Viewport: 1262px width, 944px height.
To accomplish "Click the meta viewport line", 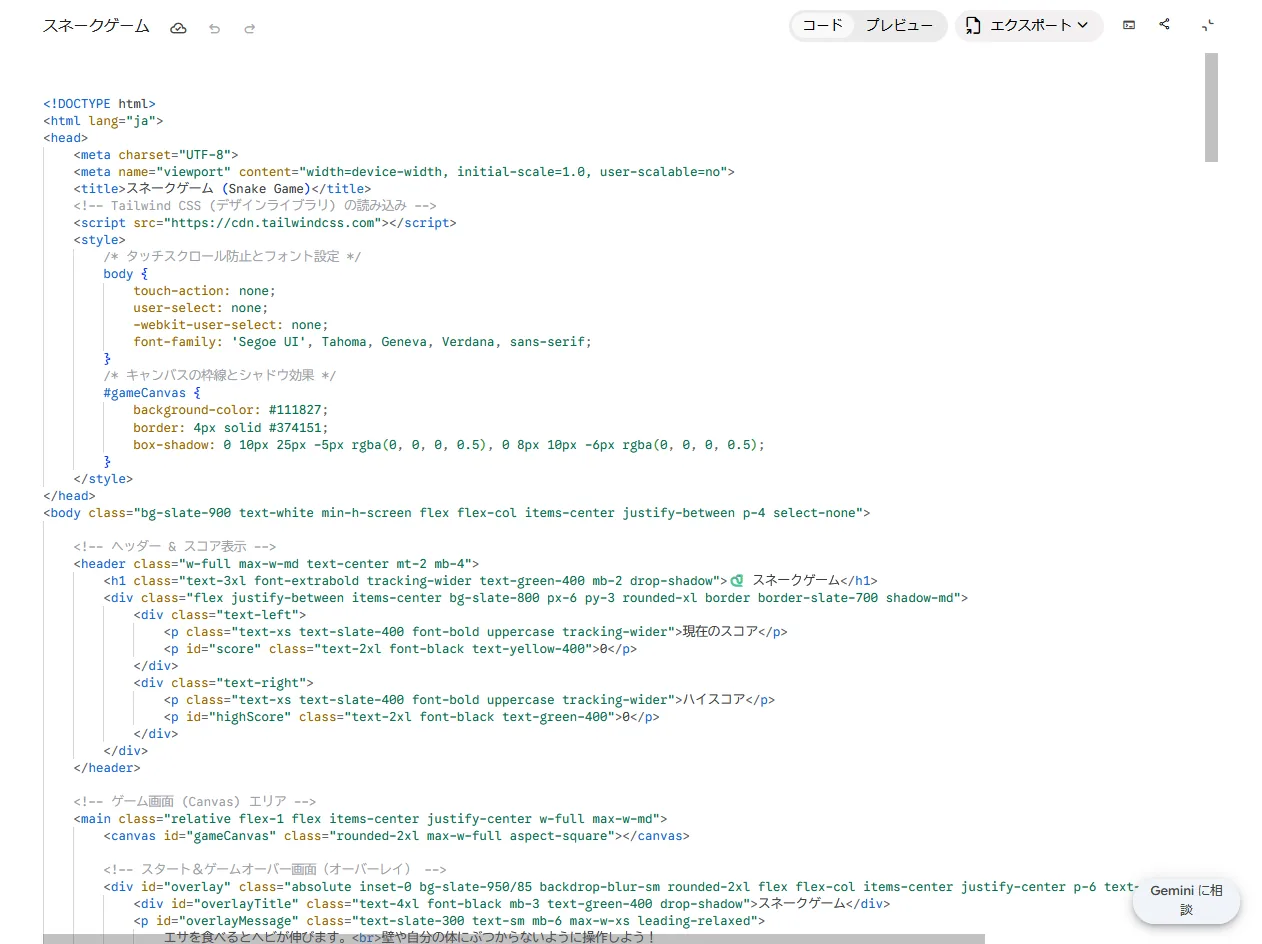I will point(404,171).
